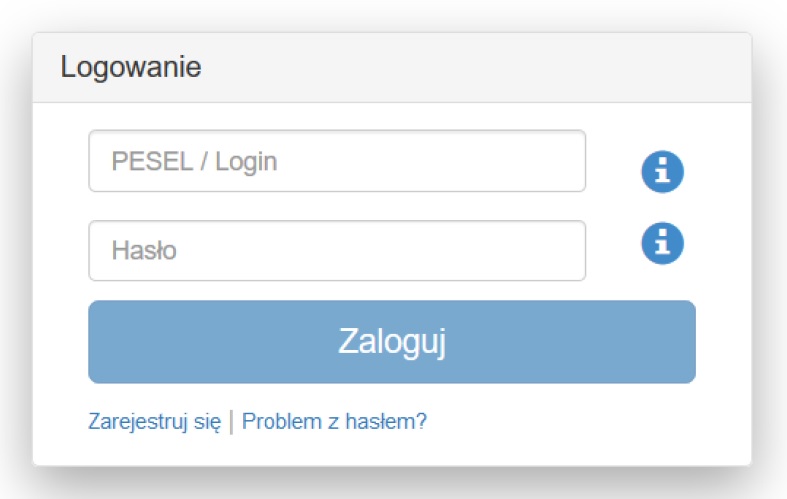
Task: Place cursor in the password text box
Action: point(337,251)
